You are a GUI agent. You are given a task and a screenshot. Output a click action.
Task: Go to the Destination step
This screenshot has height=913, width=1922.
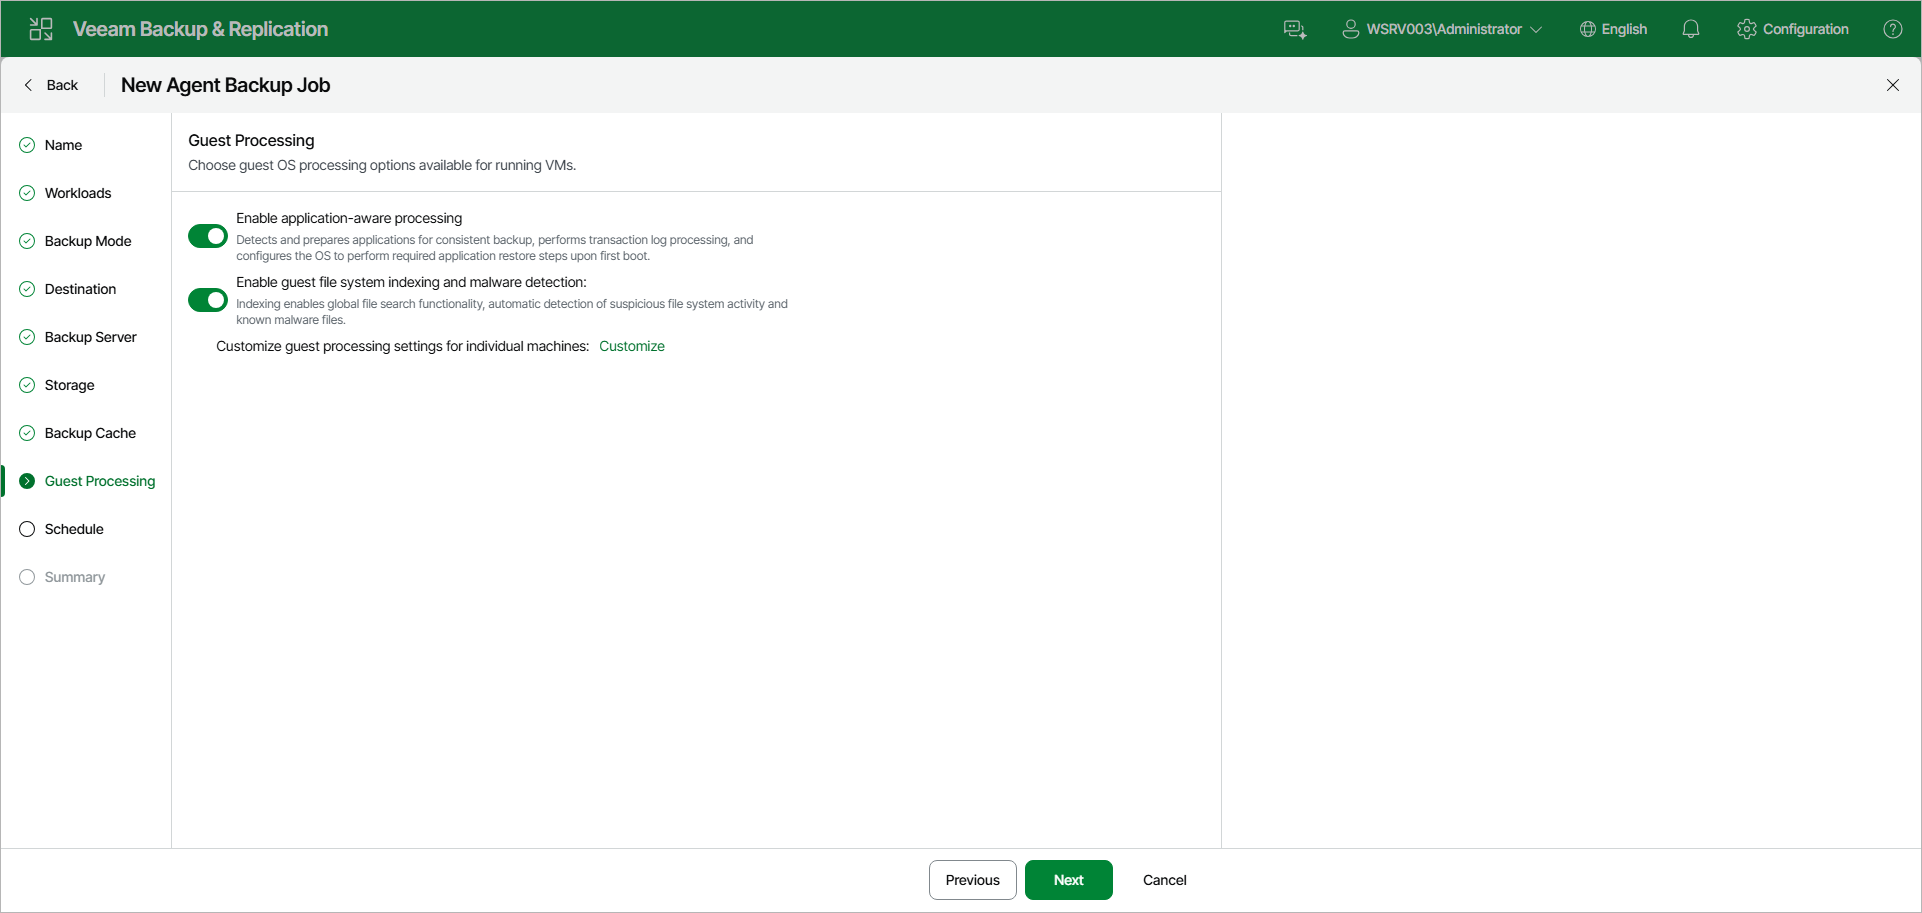pos(80,289)
